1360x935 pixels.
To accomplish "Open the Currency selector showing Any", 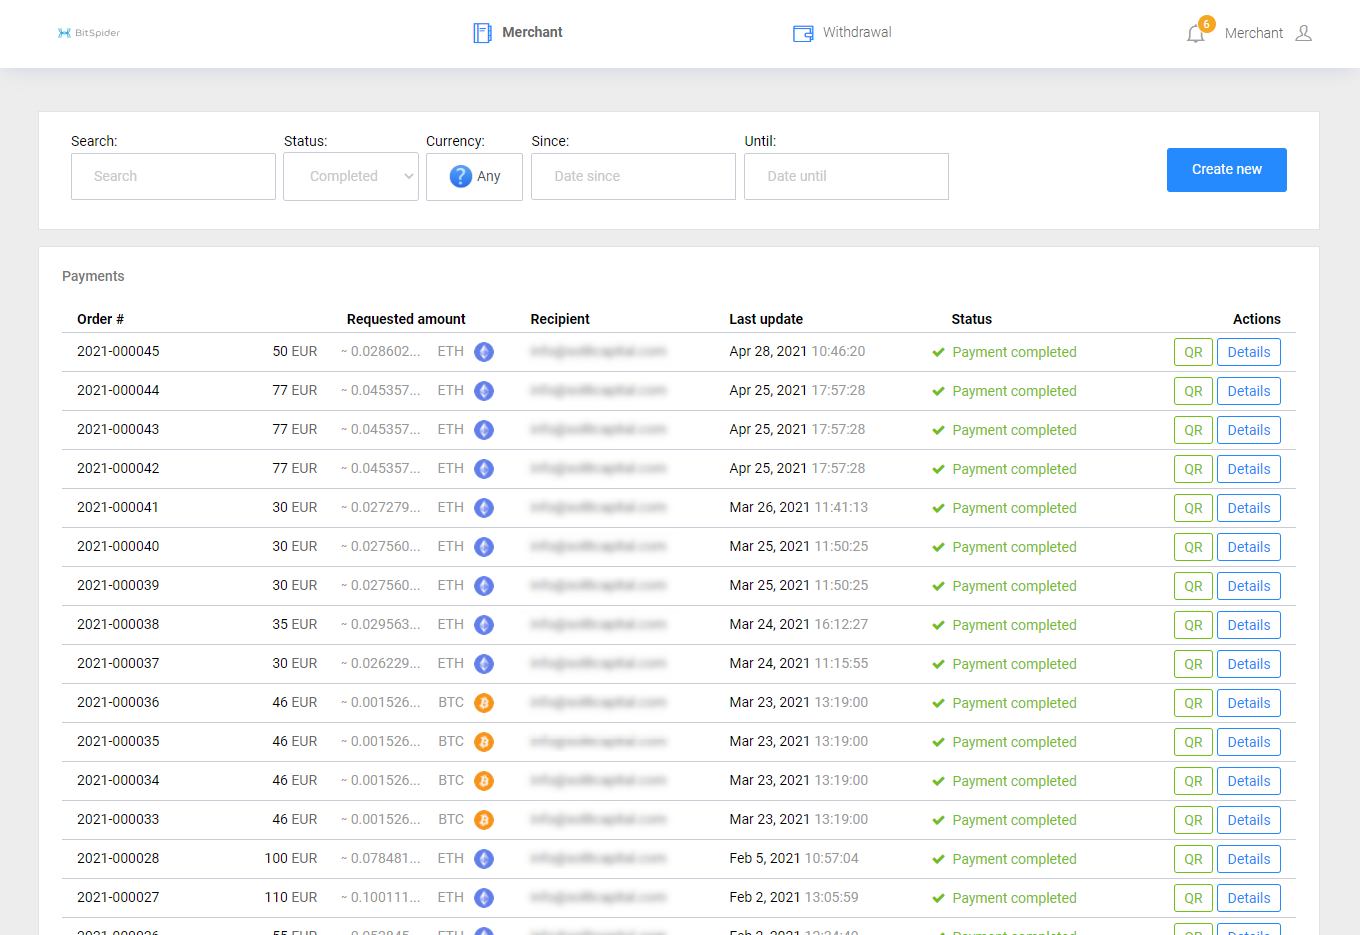I will tap(474, 176).
